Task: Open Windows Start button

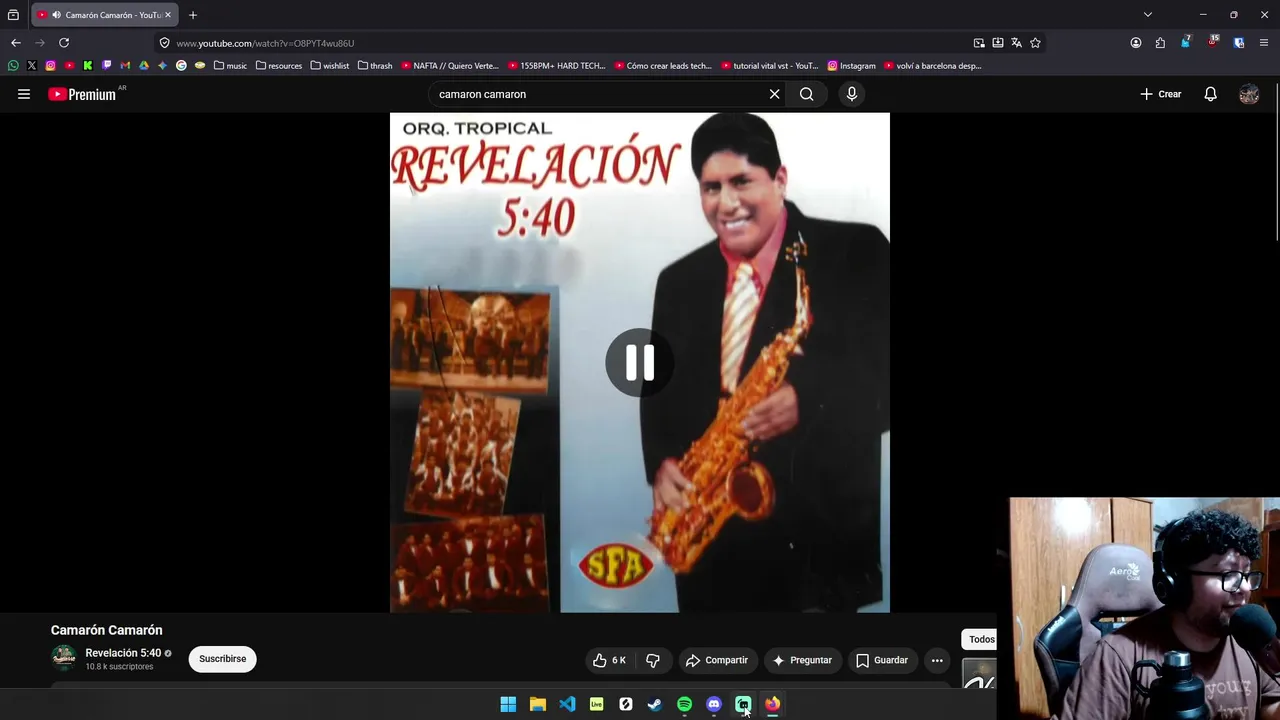Action: (x=508, y=704)
